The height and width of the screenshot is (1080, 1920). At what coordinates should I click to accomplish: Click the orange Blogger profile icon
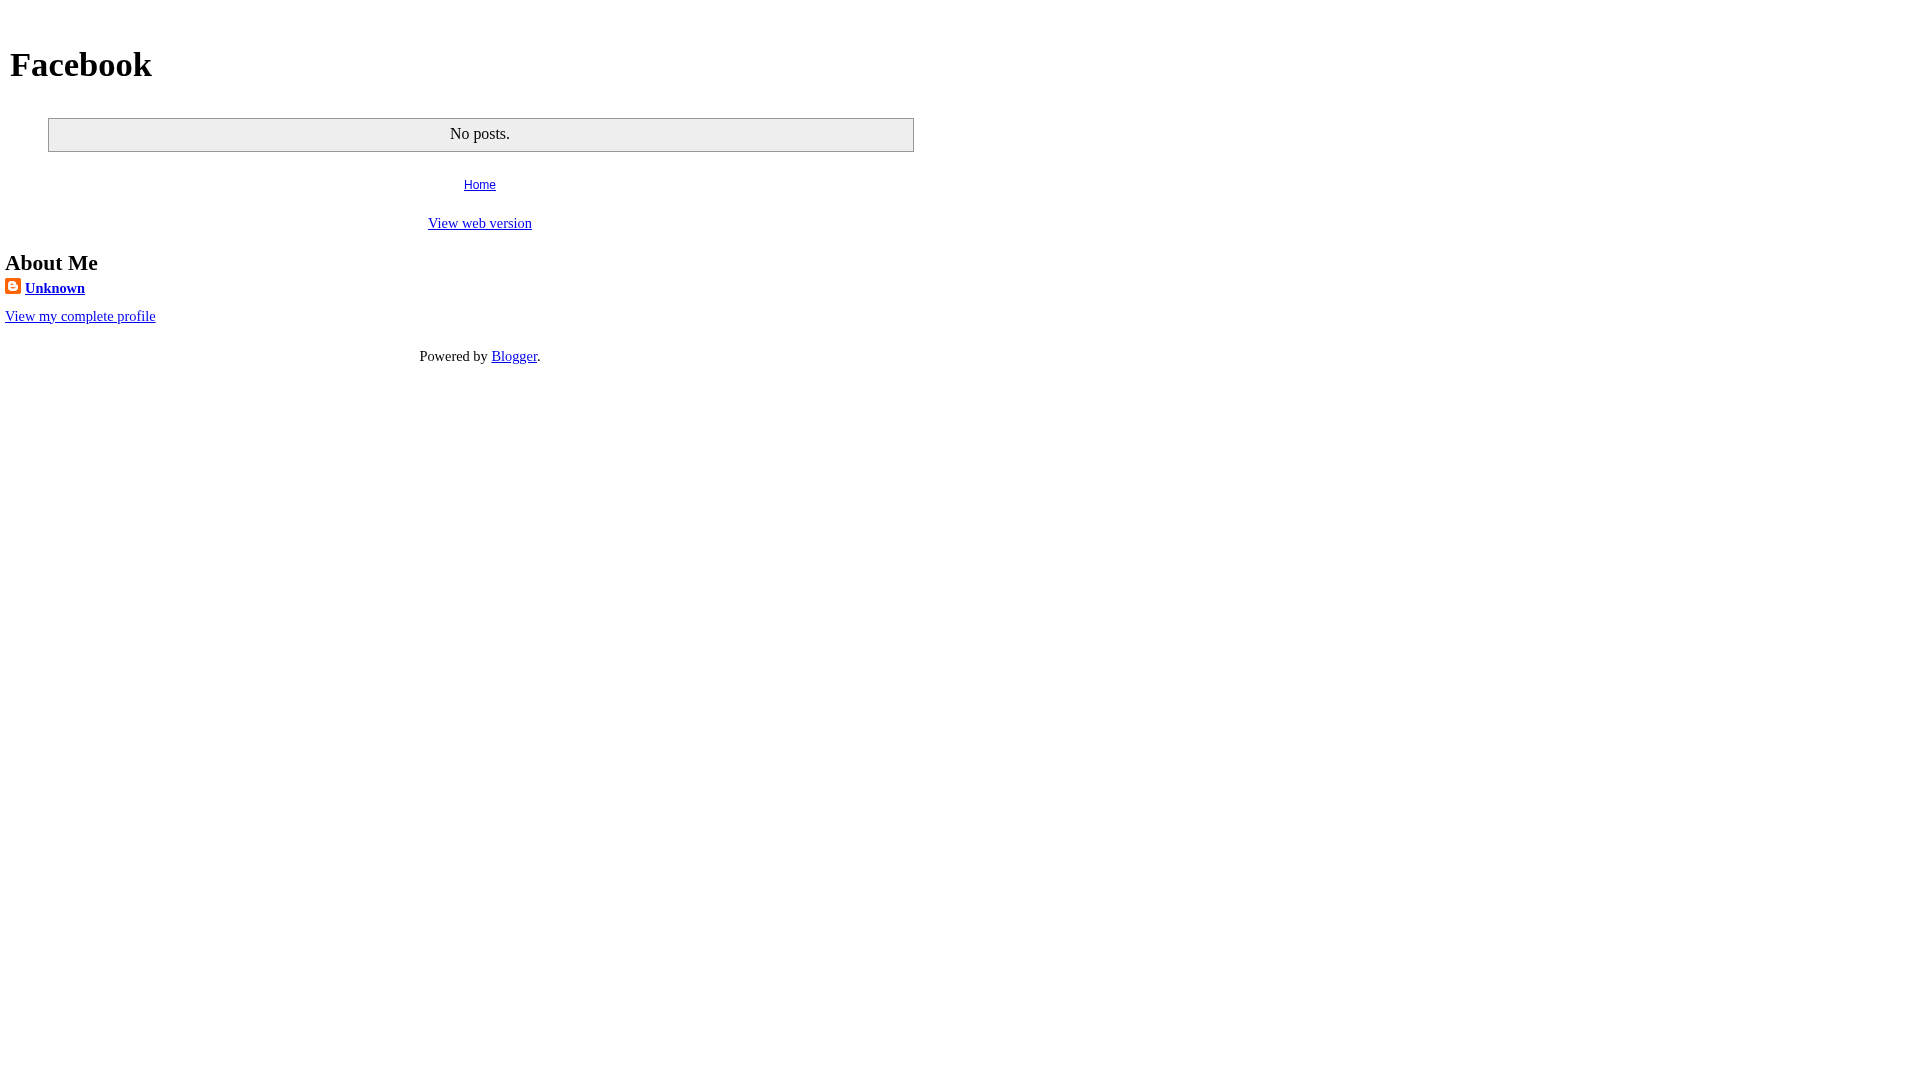(13, 286)
